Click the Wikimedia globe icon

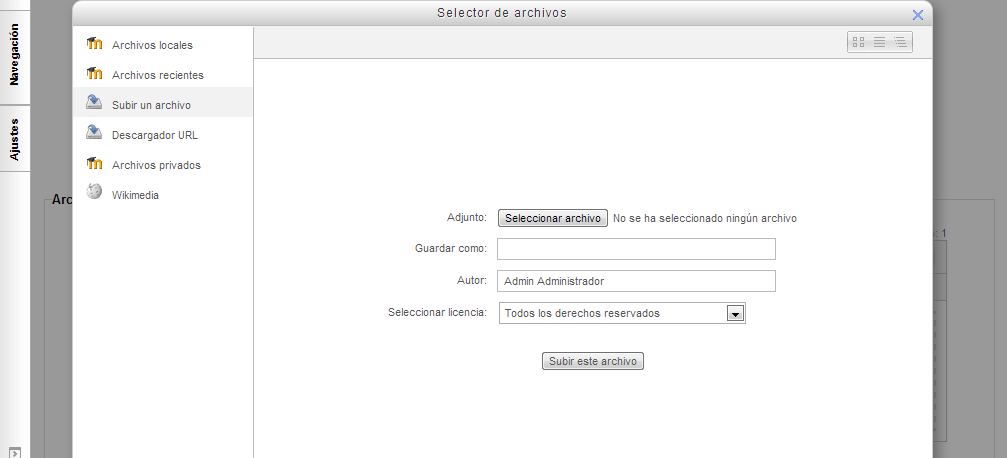pyautogui.click(x=95, y=193)
